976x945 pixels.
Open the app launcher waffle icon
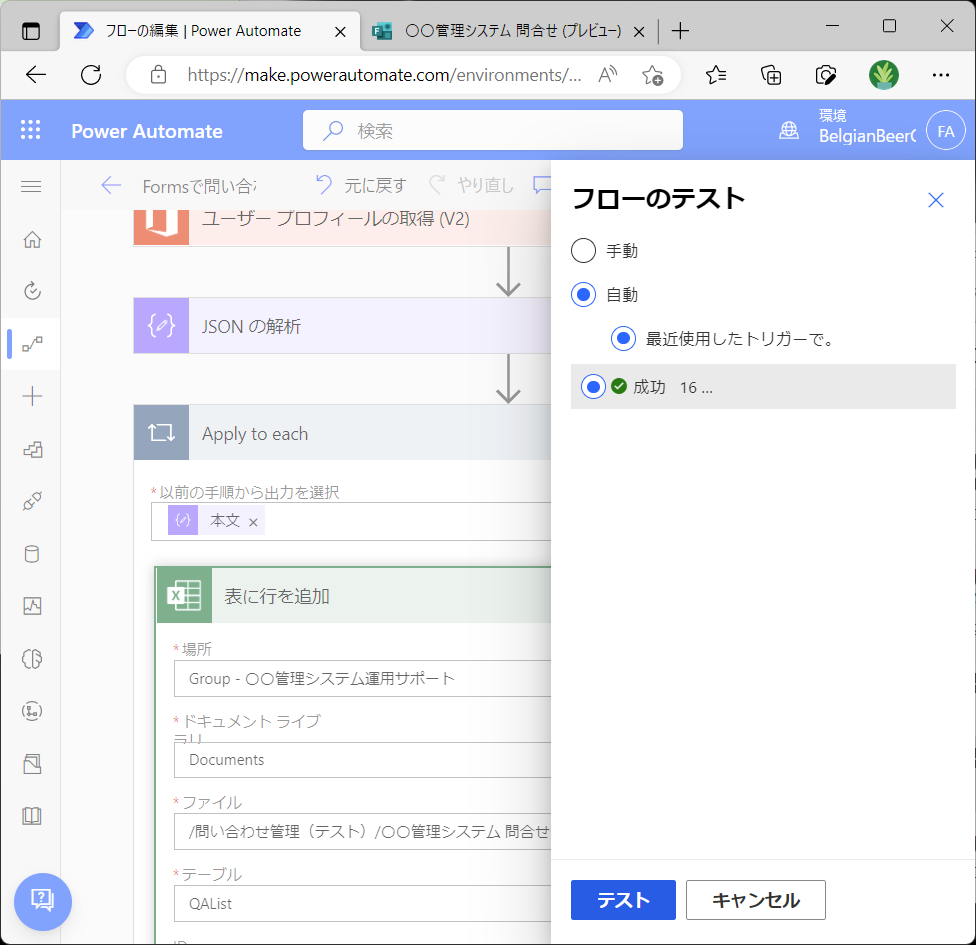[30, 130]
